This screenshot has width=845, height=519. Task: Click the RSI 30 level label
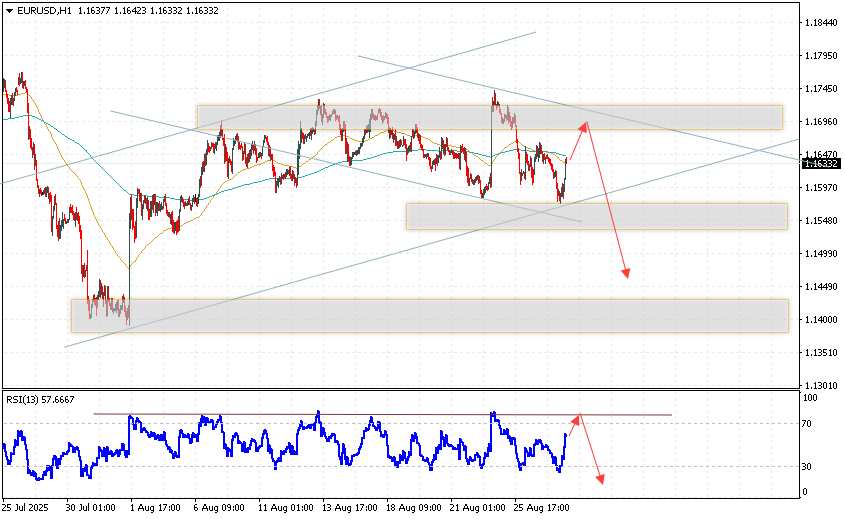click(807, 467)
